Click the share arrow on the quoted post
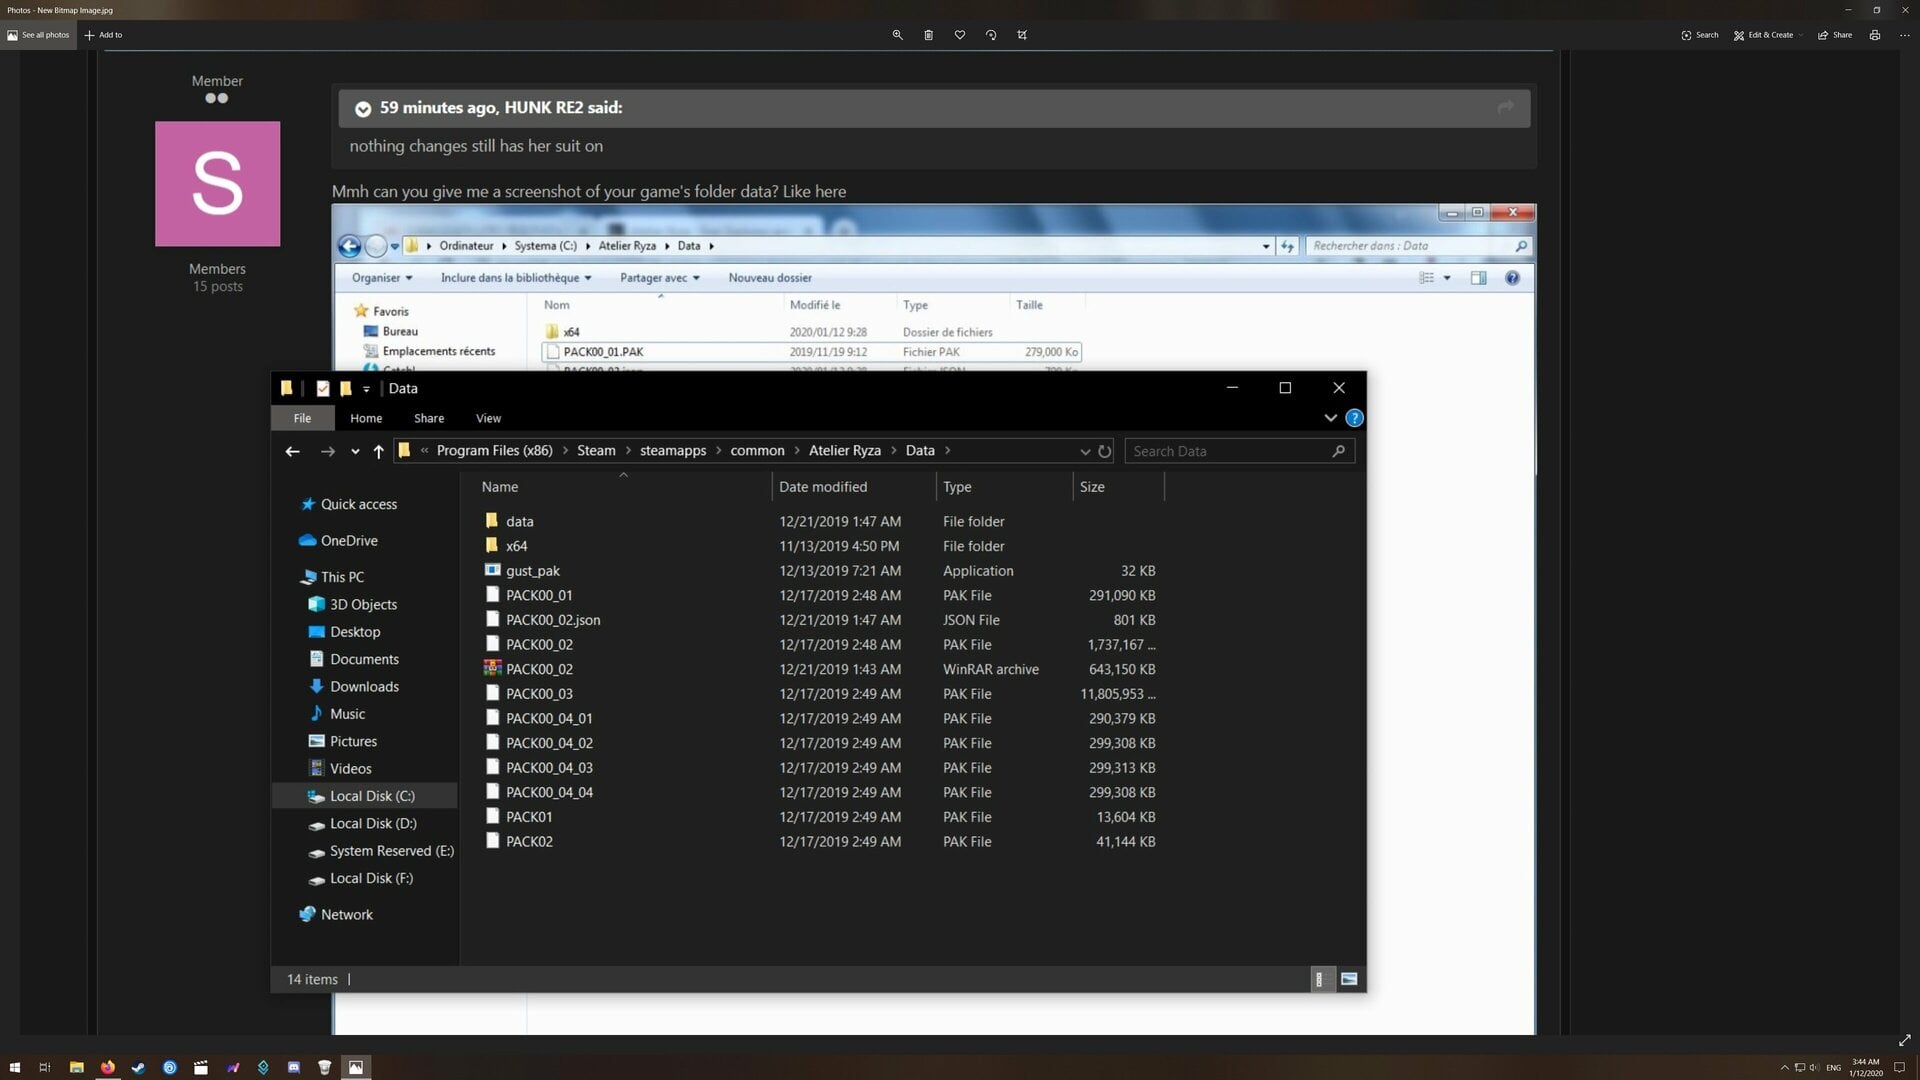The width and height of the screenshot is (1920, 1080). [x=1505, y=107]
